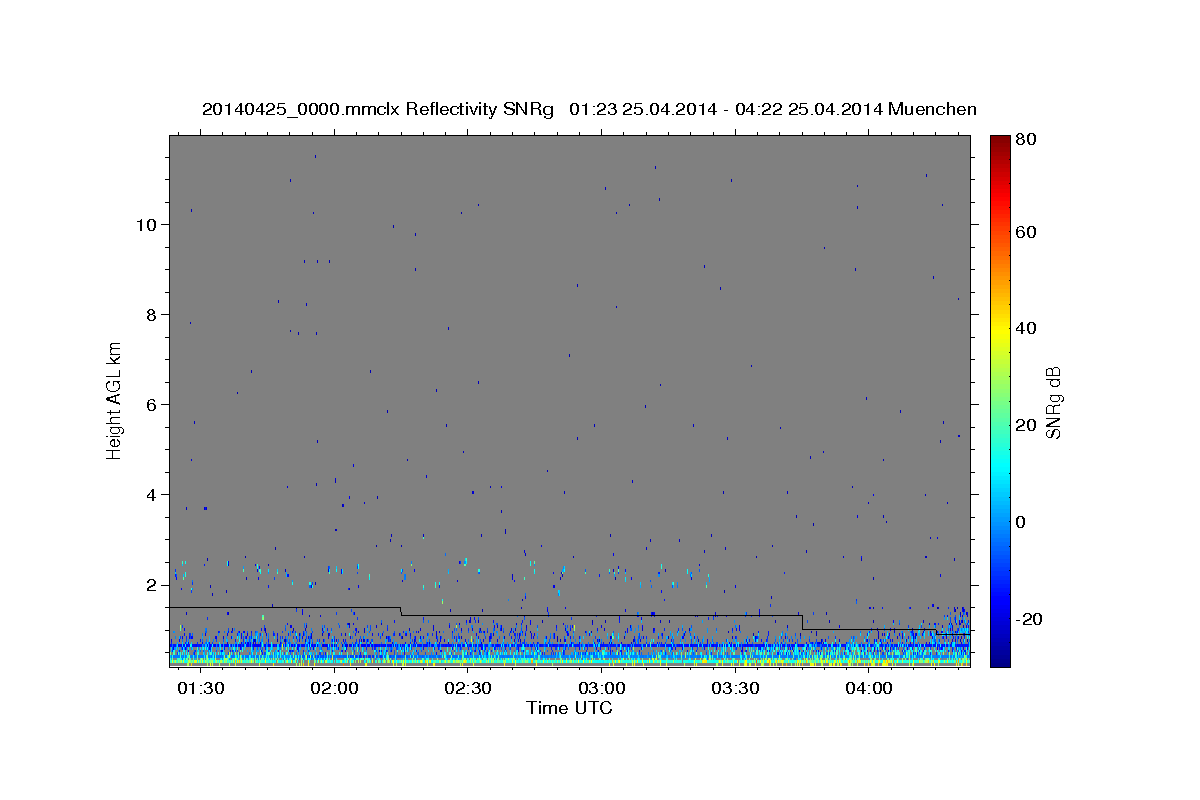This screenshot has width=1200, height=800.
Task: Click the plot title text
Action: [x=589, y=109]
